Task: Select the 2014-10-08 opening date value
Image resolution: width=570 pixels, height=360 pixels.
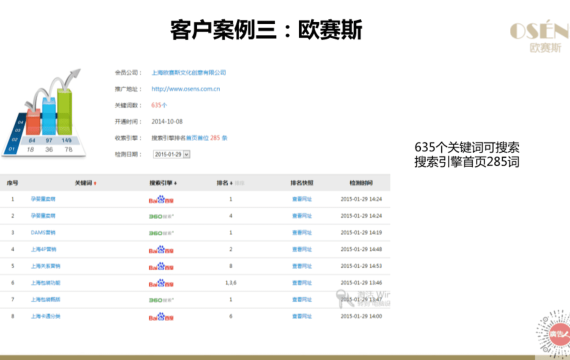Action: click(x=167, y=121)
